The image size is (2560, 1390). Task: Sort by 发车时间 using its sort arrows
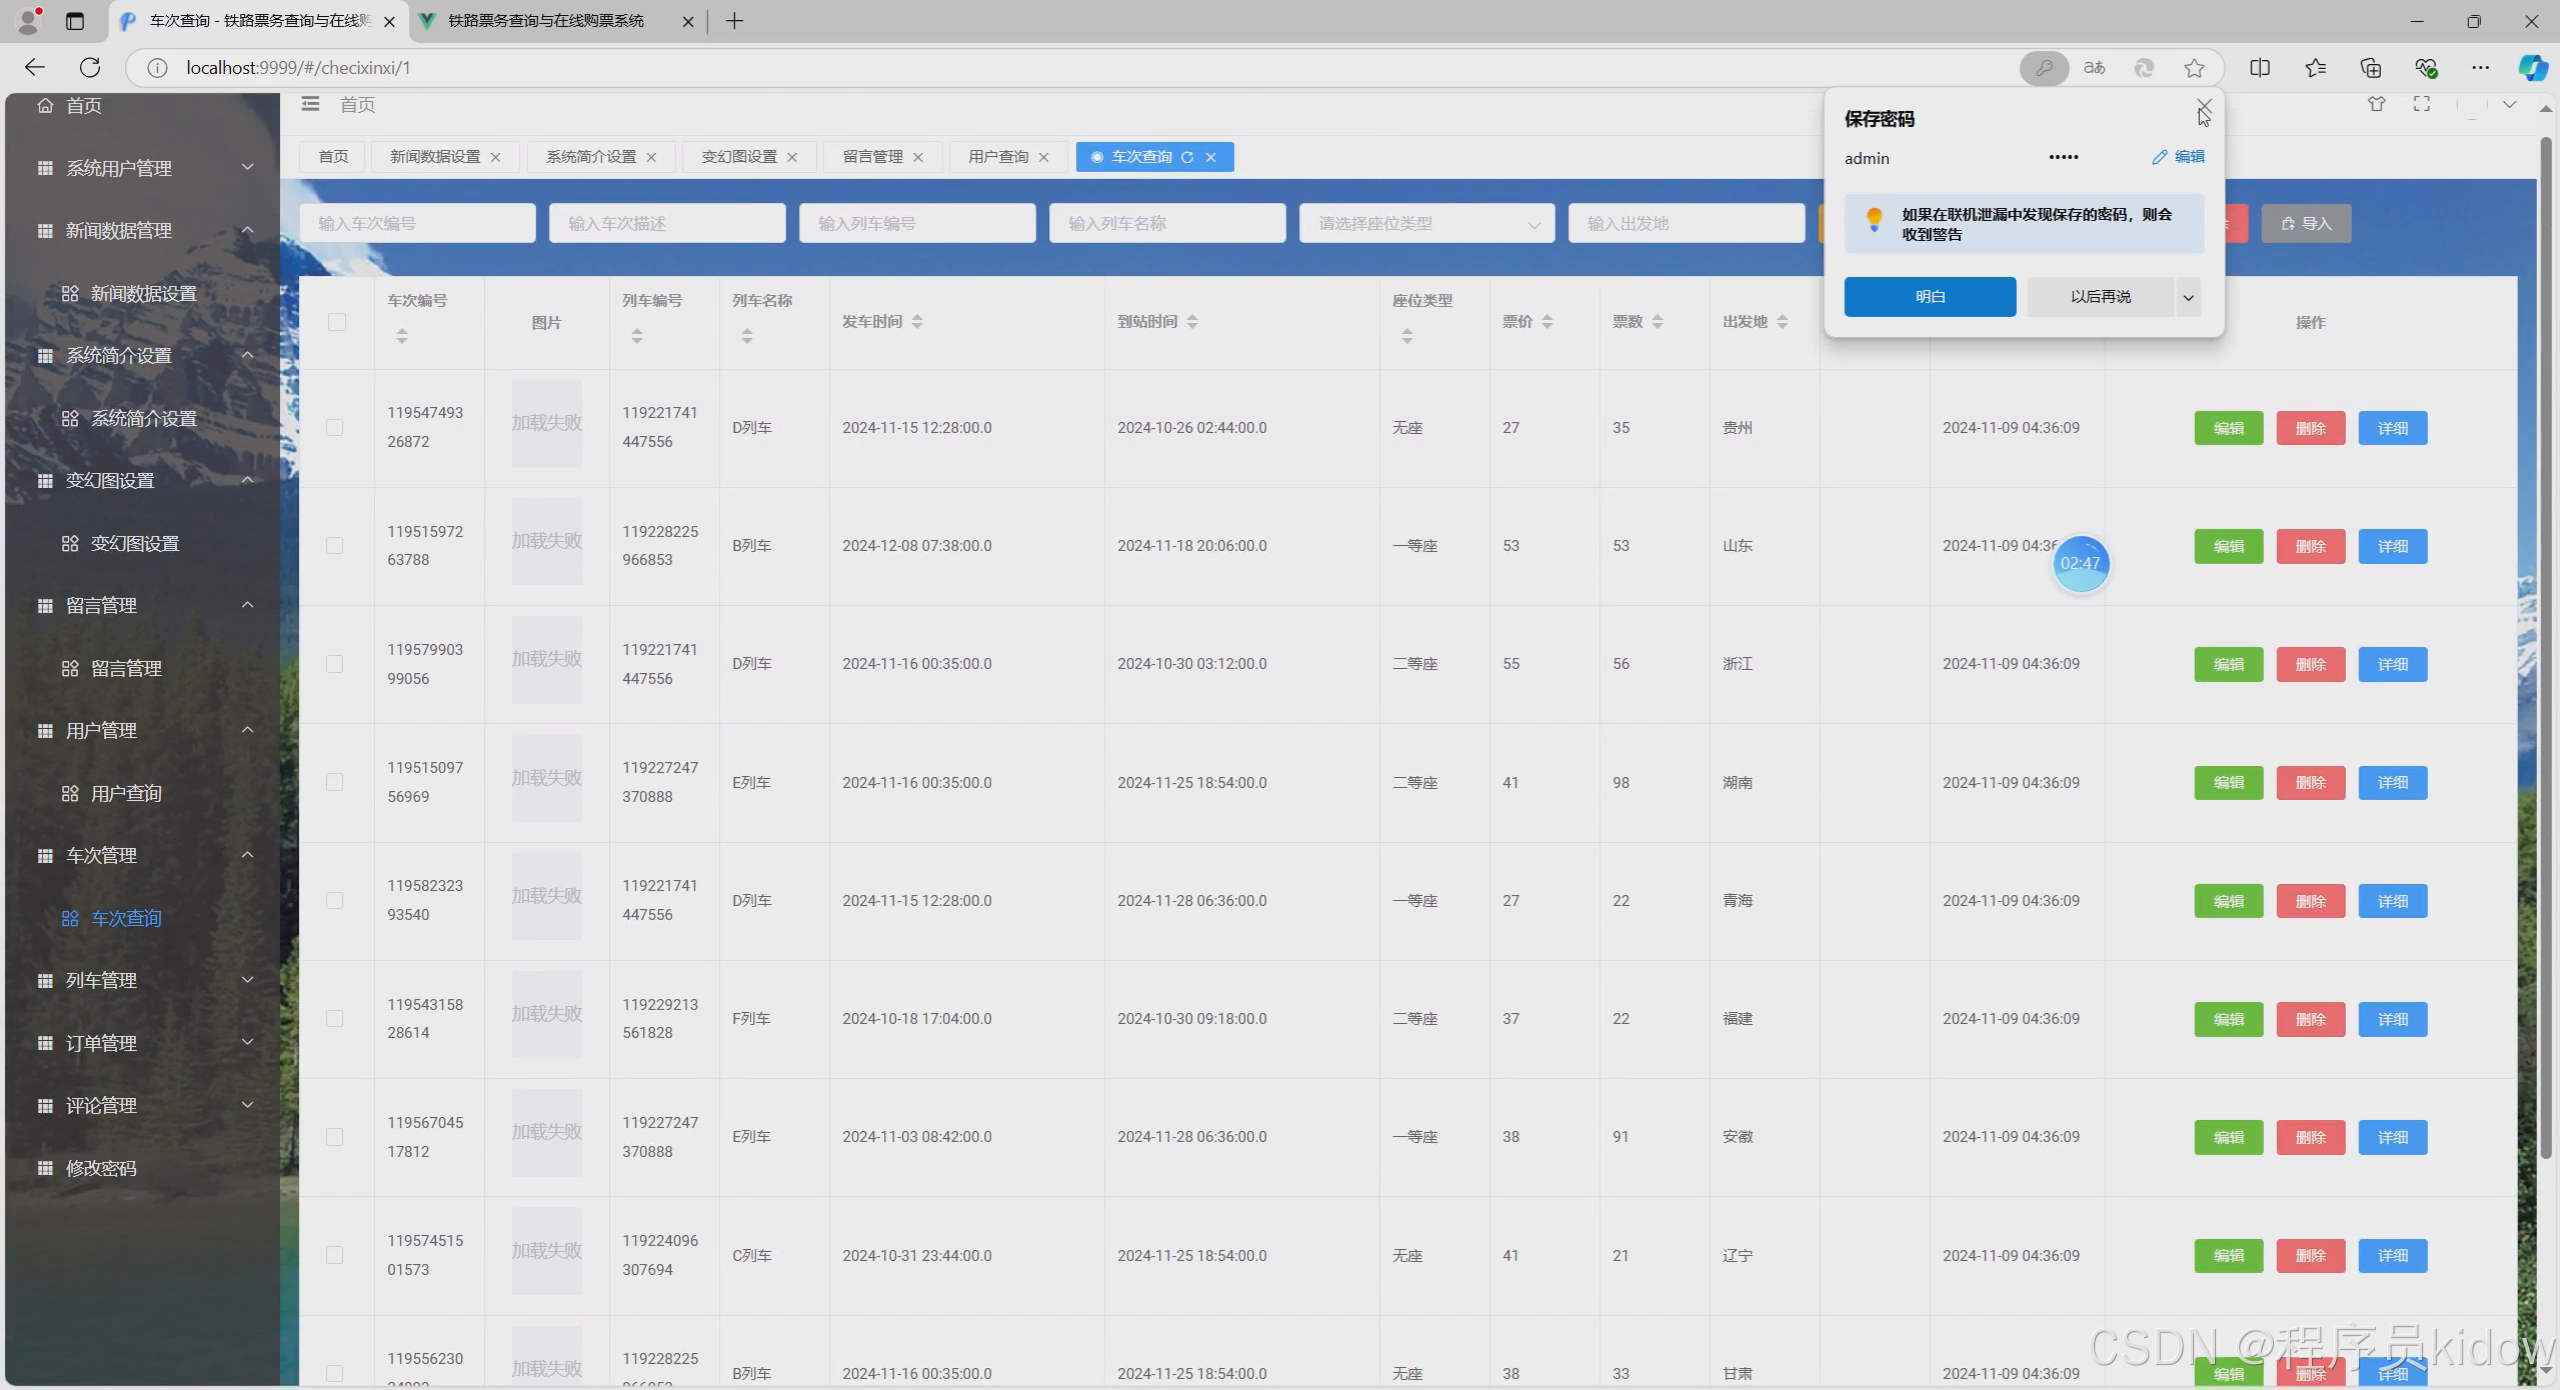(x=917, y=322)
